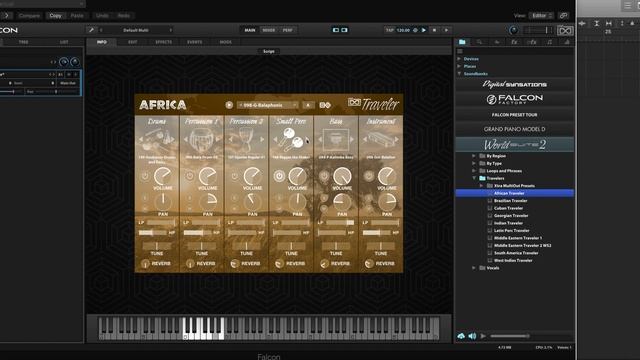This screenshot has height=360, width=640.
Task: Click the Drums Tune slider
Action: coord(157,246)
